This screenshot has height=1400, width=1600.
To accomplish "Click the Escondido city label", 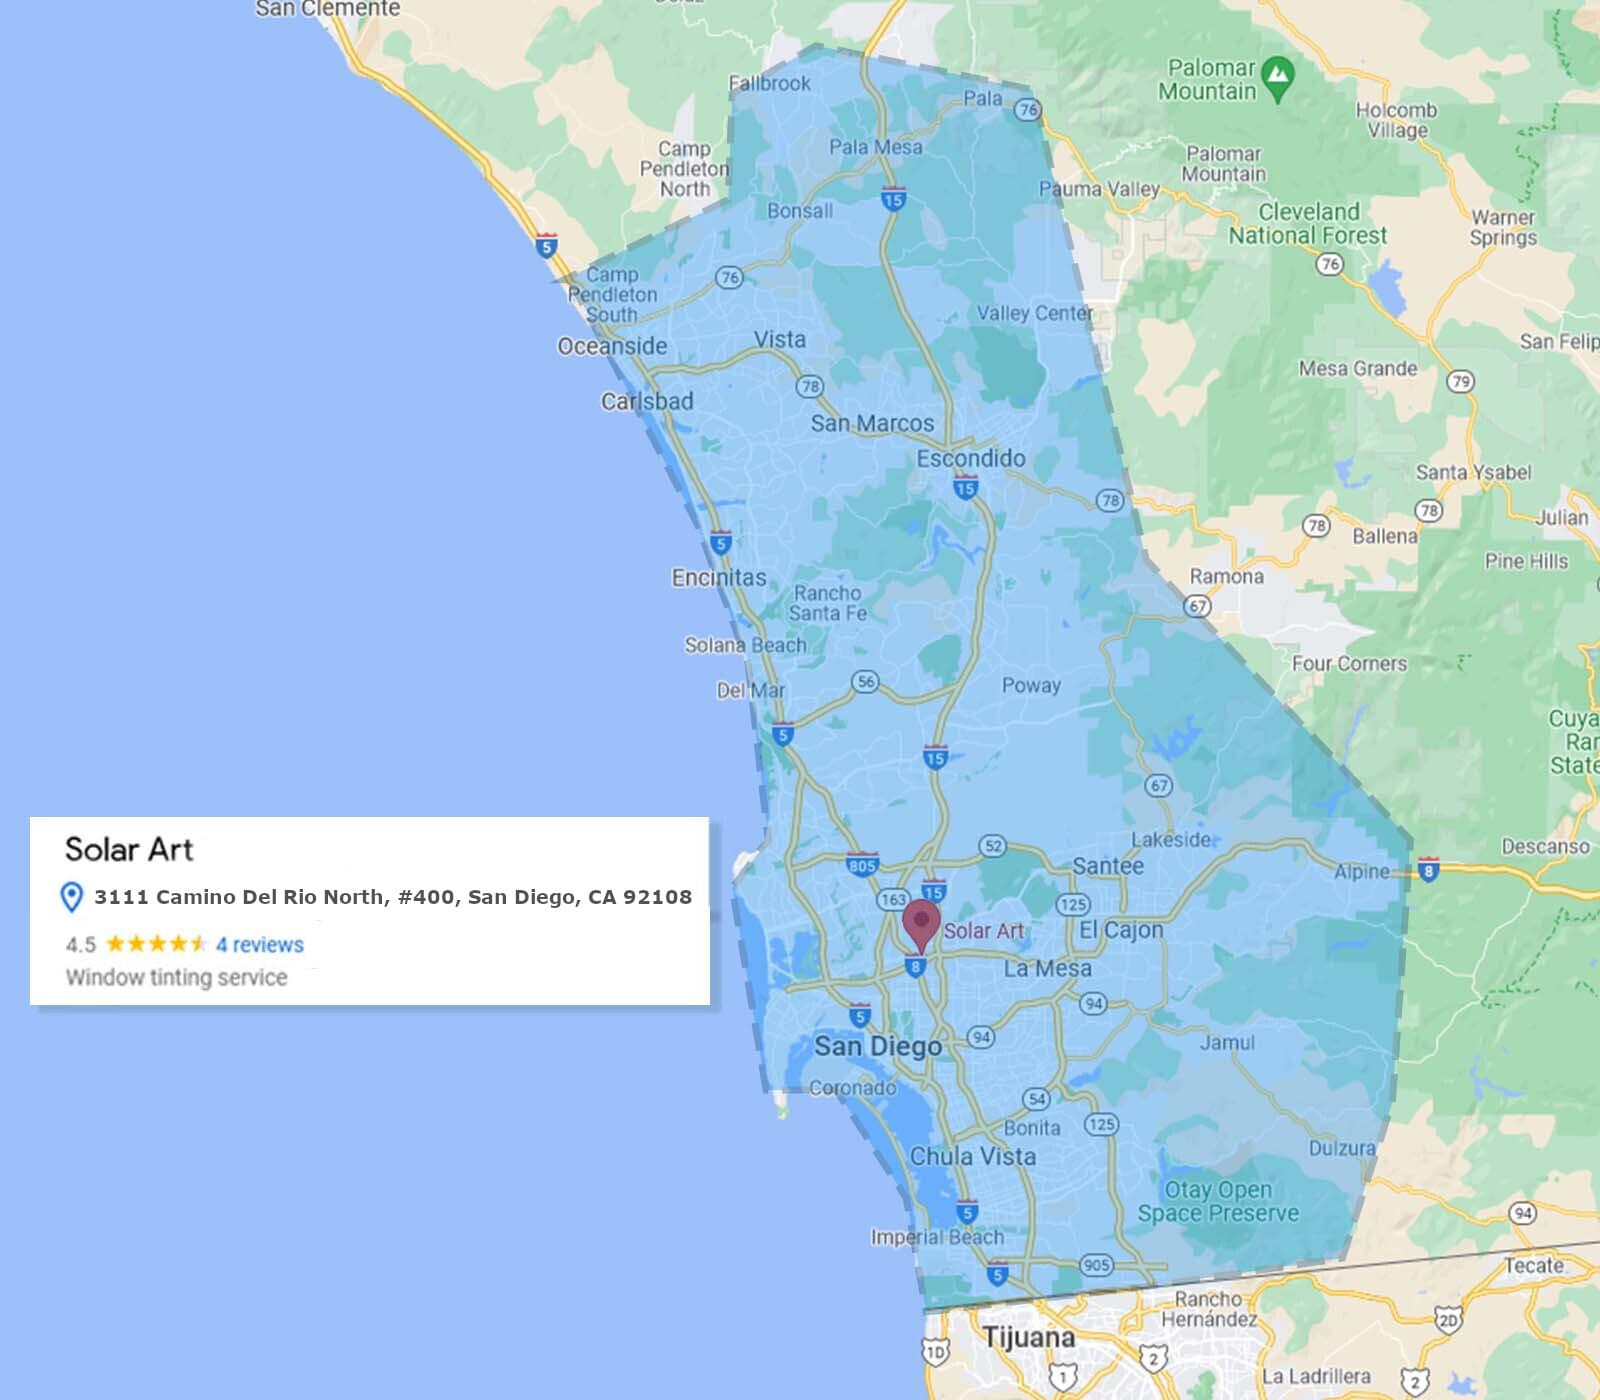I will 971,458.
